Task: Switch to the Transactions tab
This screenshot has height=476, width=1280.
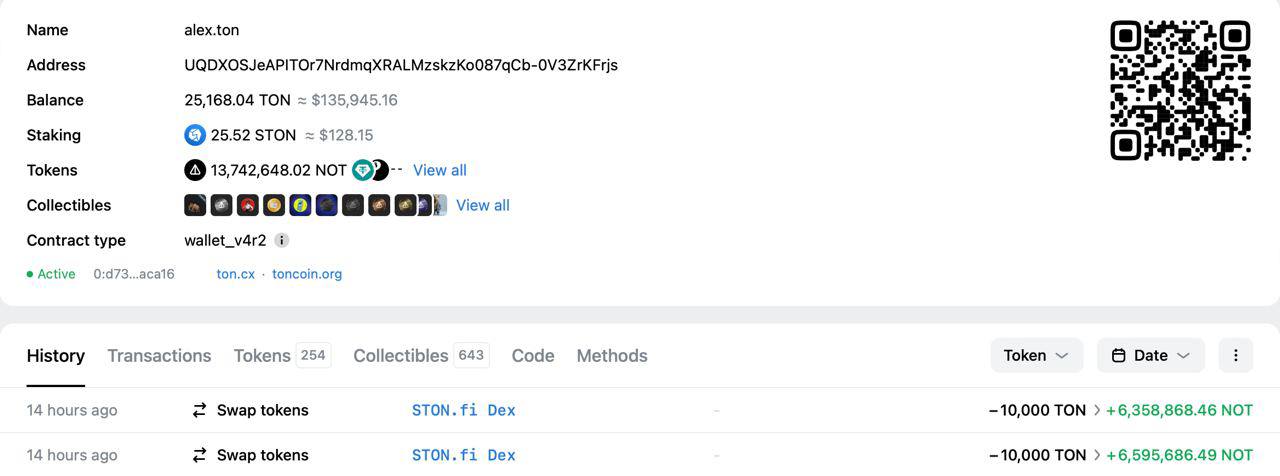Action: click(159, 356)
